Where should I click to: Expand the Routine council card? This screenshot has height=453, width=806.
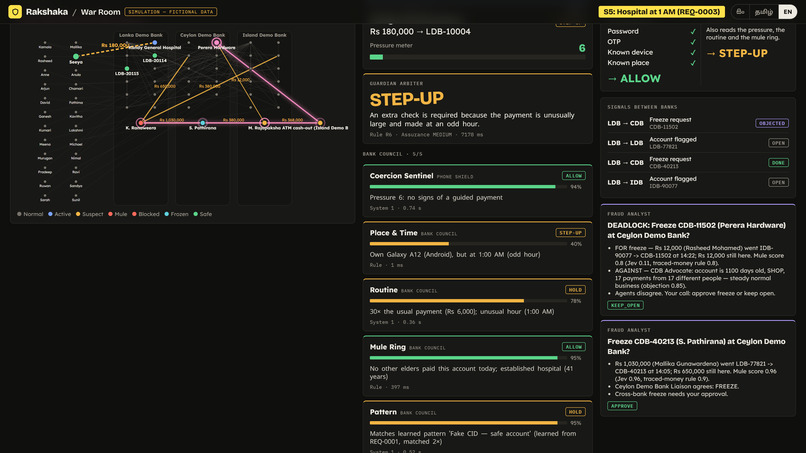click(478, 305)
